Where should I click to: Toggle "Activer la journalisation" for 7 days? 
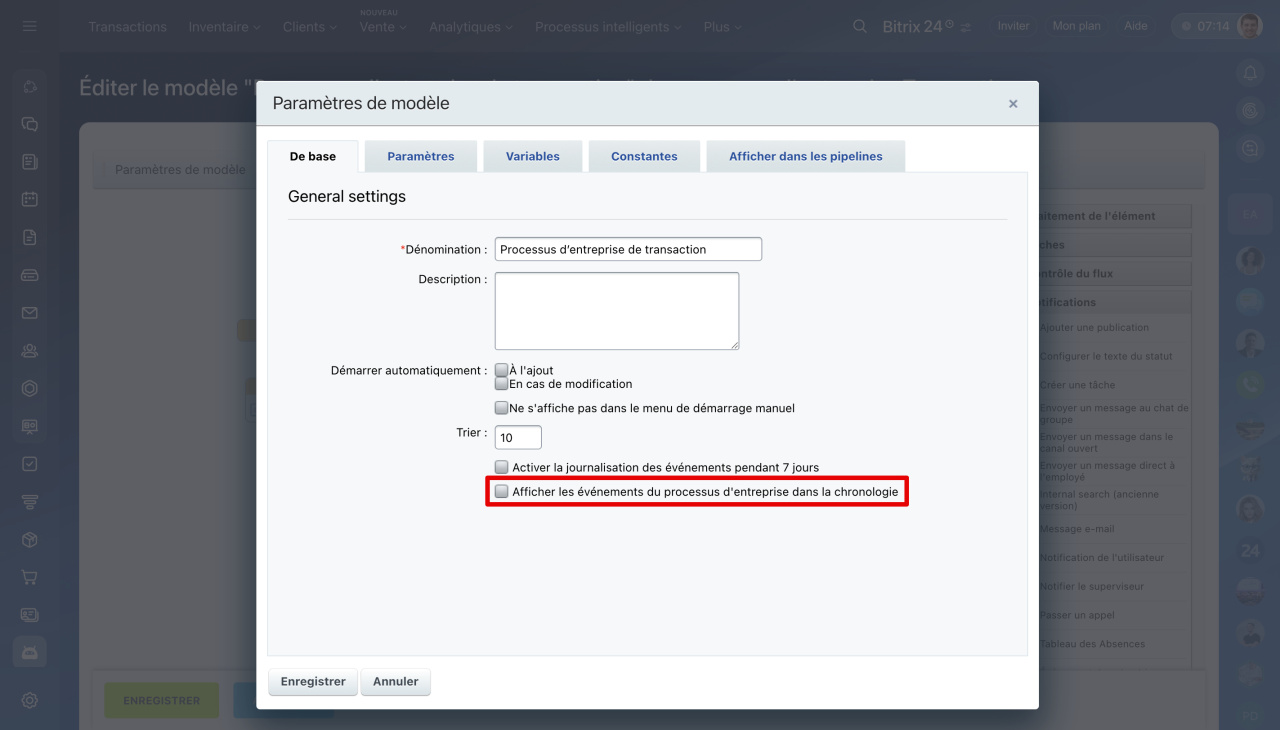pyautogui.click(x=502, y=467)
